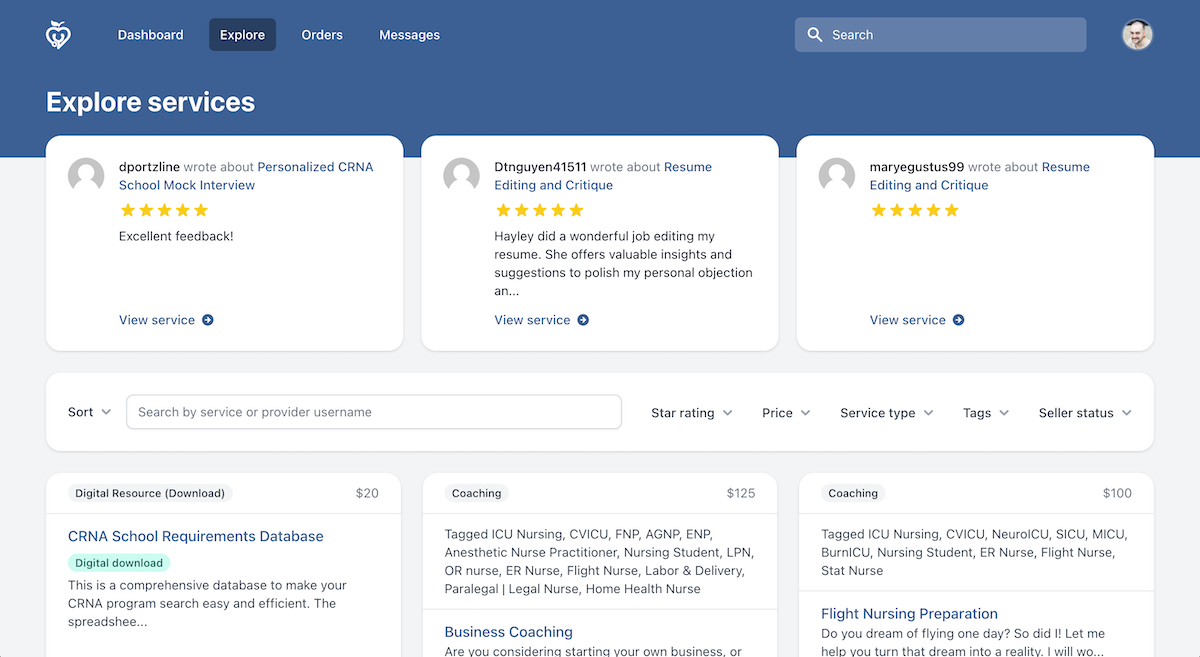The width and height of the screenshot is (1200, 657).
Task: Go to the Dashboard tab
Action: tap(151, 35)
